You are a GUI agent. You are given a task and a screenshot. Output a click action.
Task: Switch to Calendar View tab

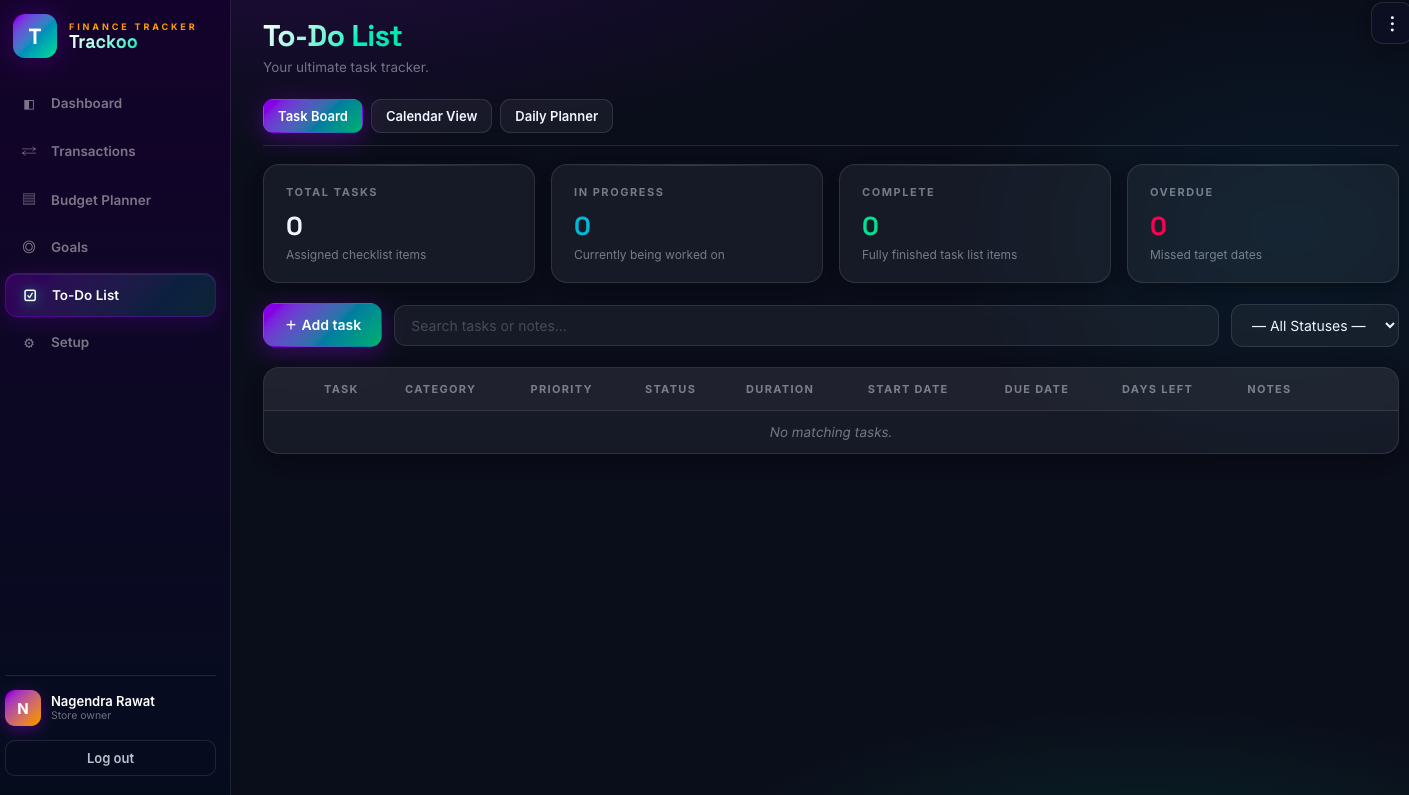coord(432,116)
